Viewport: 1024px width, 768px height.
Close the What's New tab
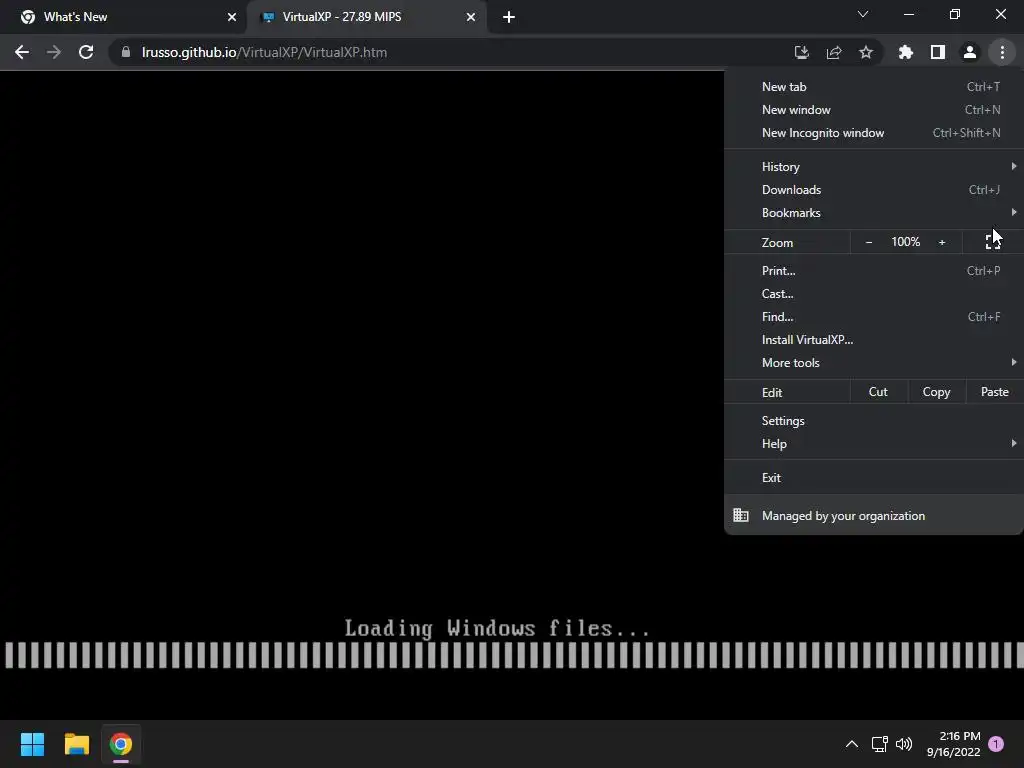tap(232, 17)
